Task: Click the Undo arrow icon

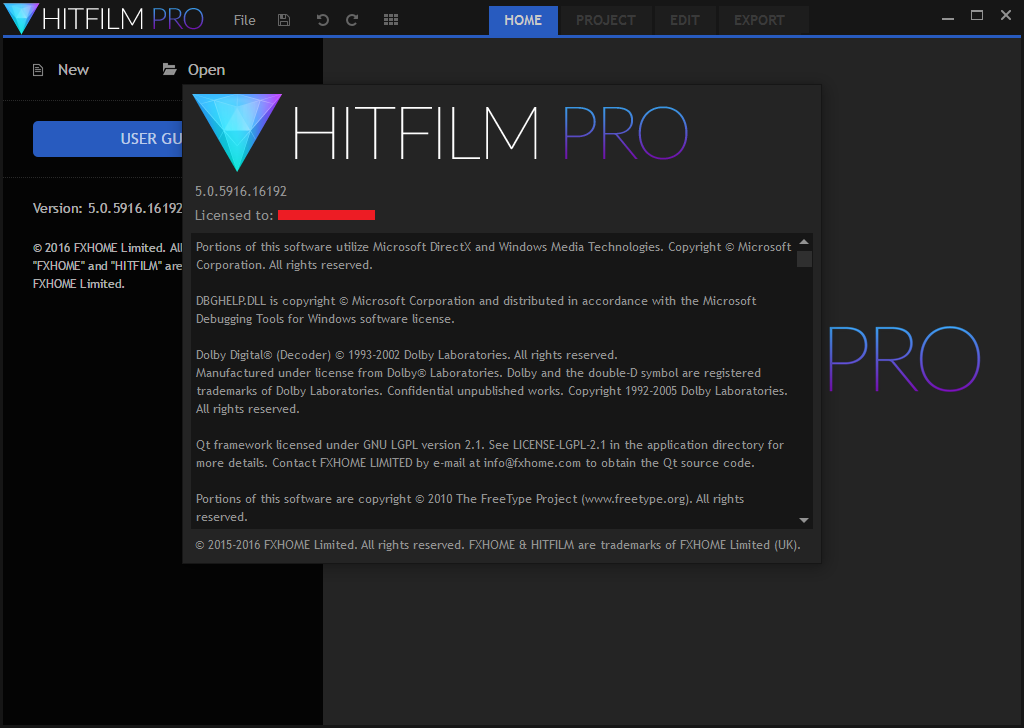Action: [x=322, y=20]
